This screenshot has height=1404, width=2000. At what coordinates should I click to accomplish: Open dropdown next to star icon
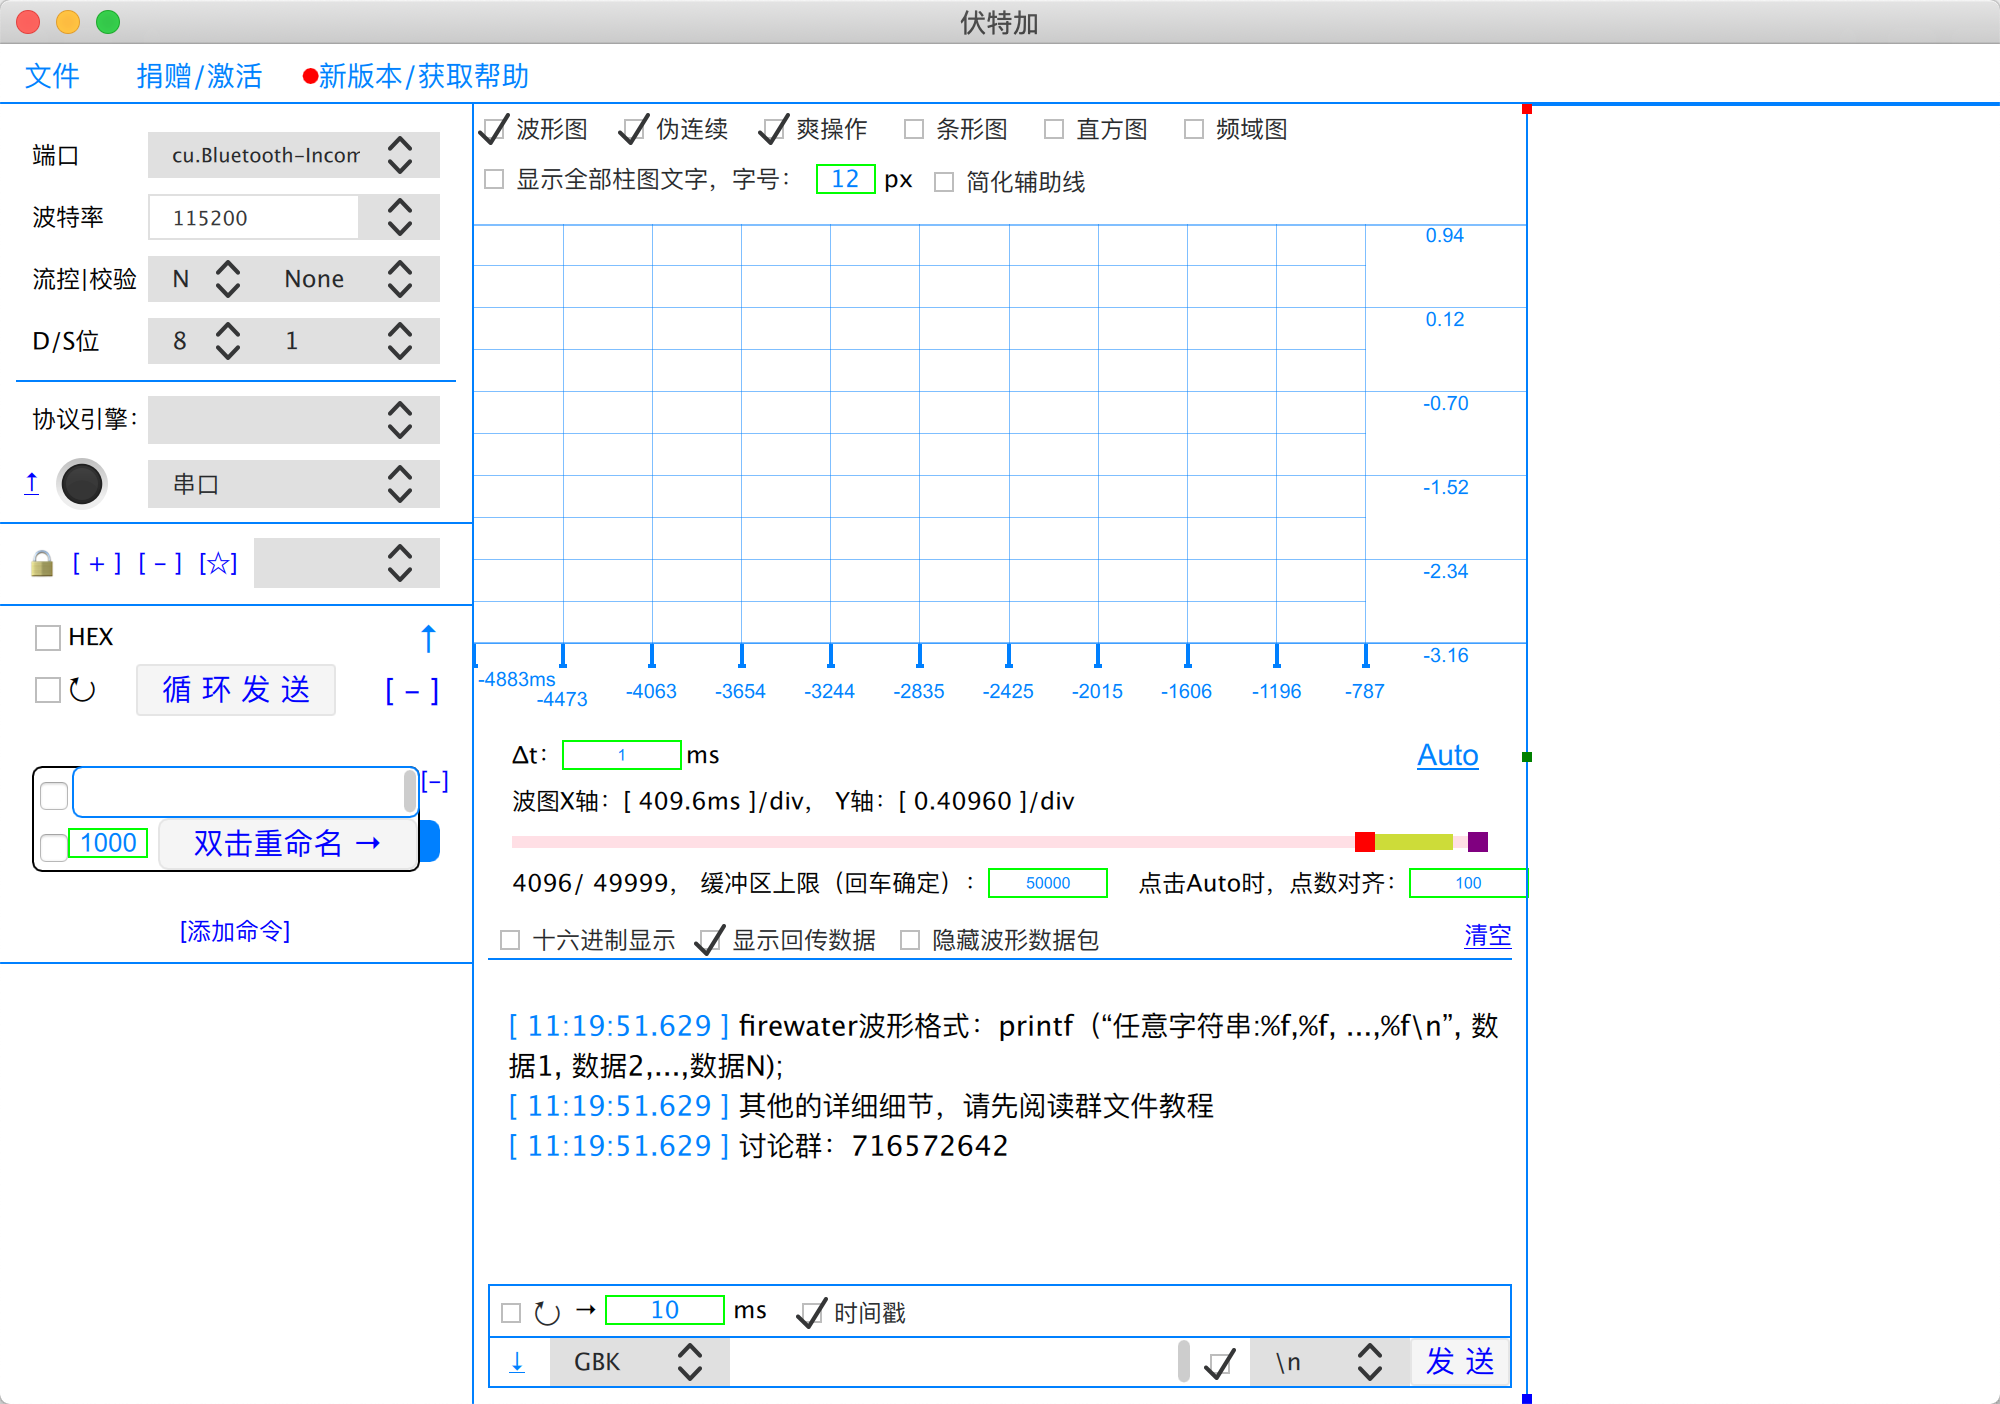click(346, 563)
